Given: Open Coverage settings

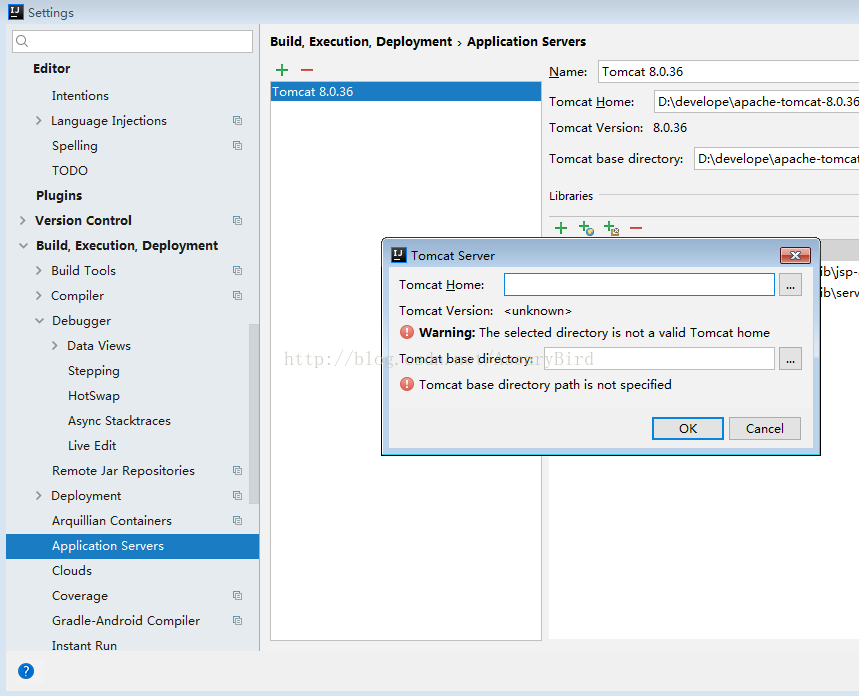Looking at the screenshot, I should [80, 596].
